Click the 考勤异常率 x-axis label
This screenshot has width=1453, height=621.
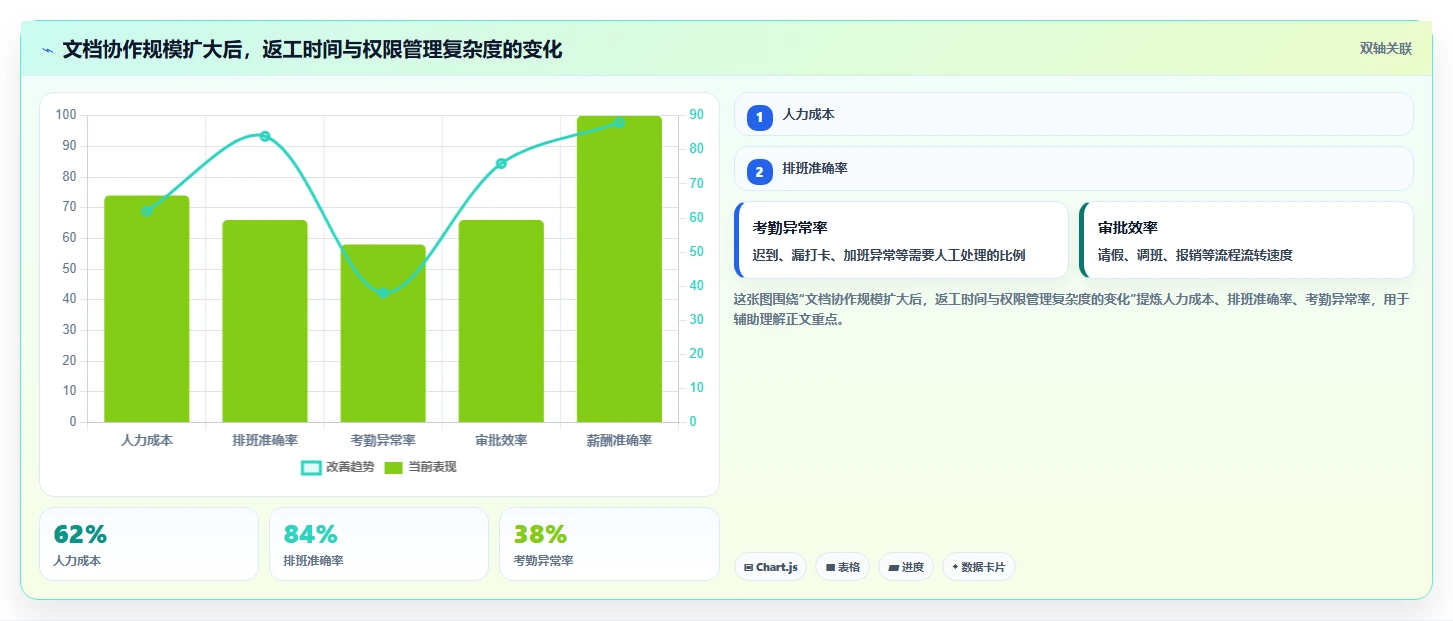tap(383, 440)
